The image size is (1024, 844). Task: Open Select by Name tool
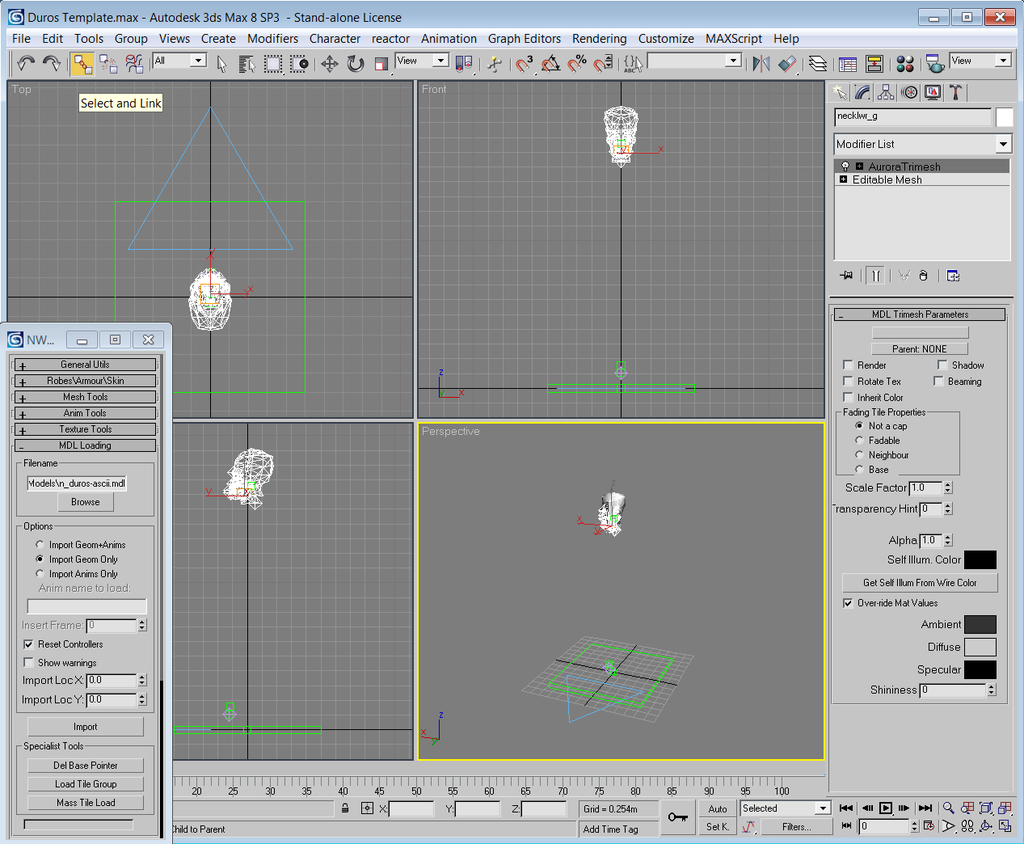click(x=246, y=63)
